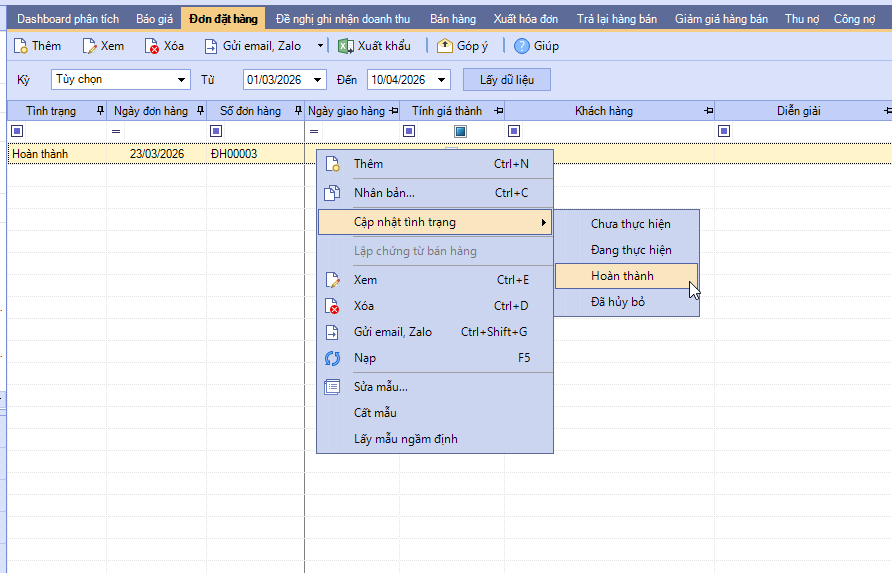Open the Từ date dropdown
Viewport: 892px width, 573px height.
[318, 80]
